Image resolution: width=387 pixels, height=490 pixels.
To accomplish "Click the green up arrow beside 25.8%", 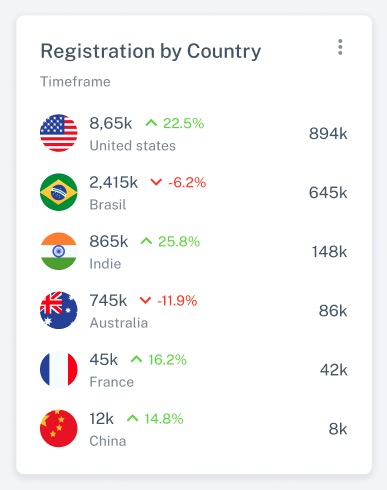I will coord(146,241).
